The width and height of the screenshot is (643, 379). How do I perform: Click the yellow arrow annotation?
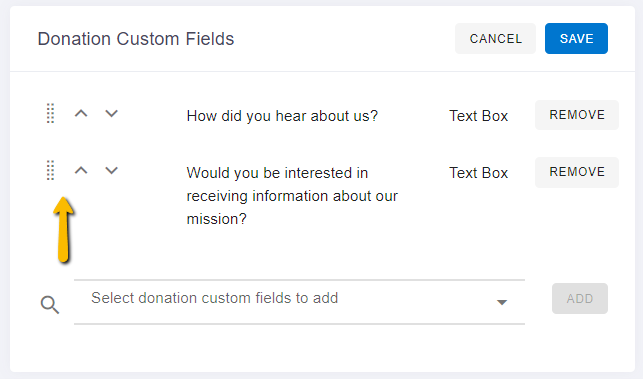[64, 229]
